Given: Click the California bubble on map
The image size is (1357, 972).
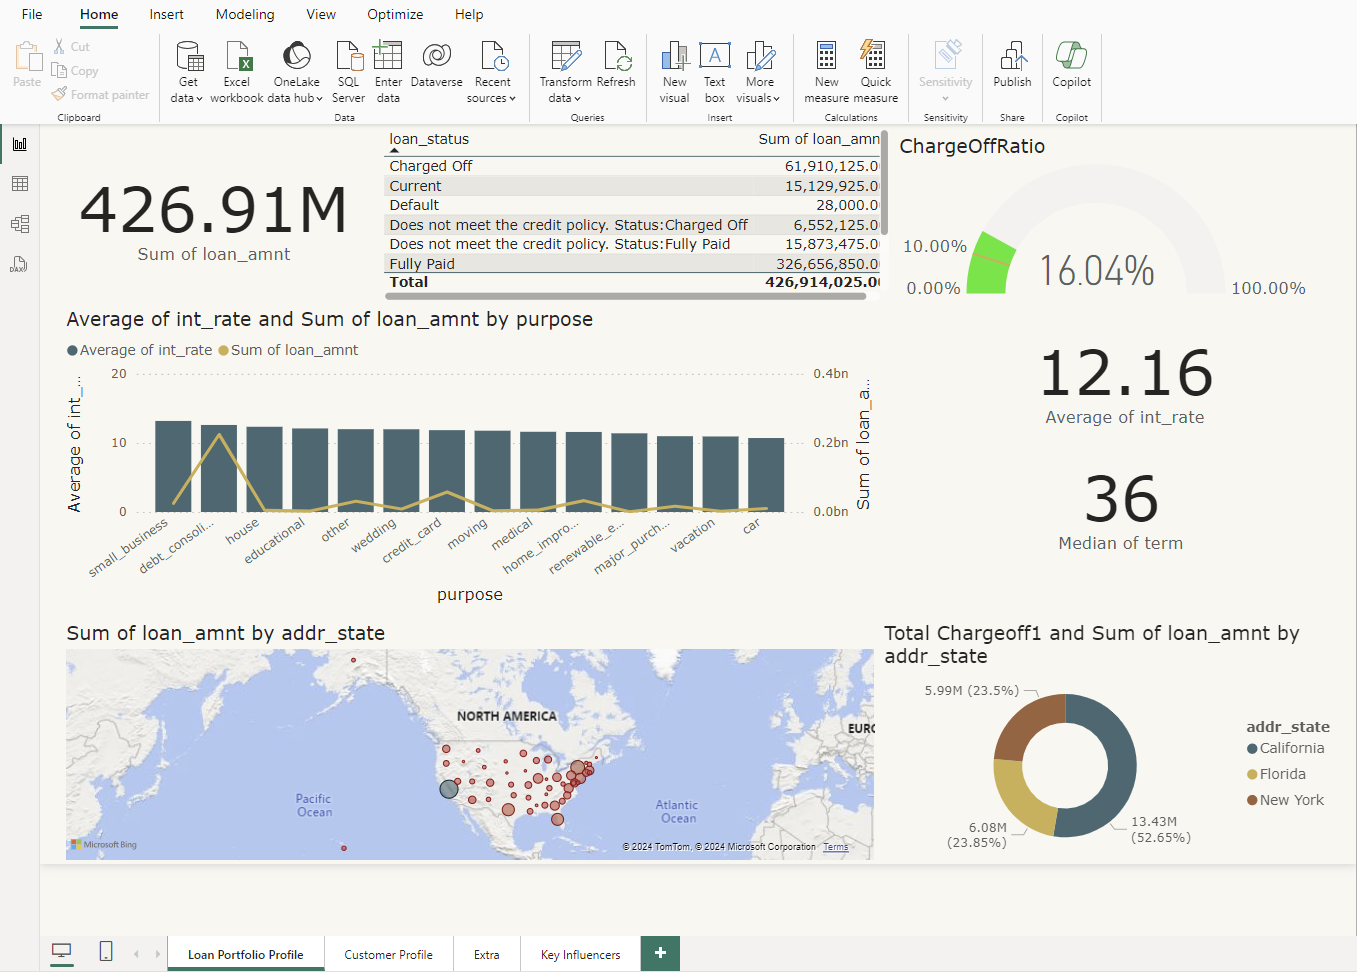Looking at the screenshot, I should coord(449,789).
